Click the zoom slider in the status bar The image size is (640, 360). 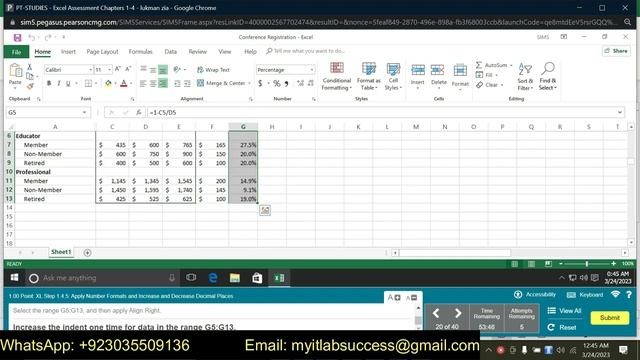pyautogui.click(x=587, y=264)
